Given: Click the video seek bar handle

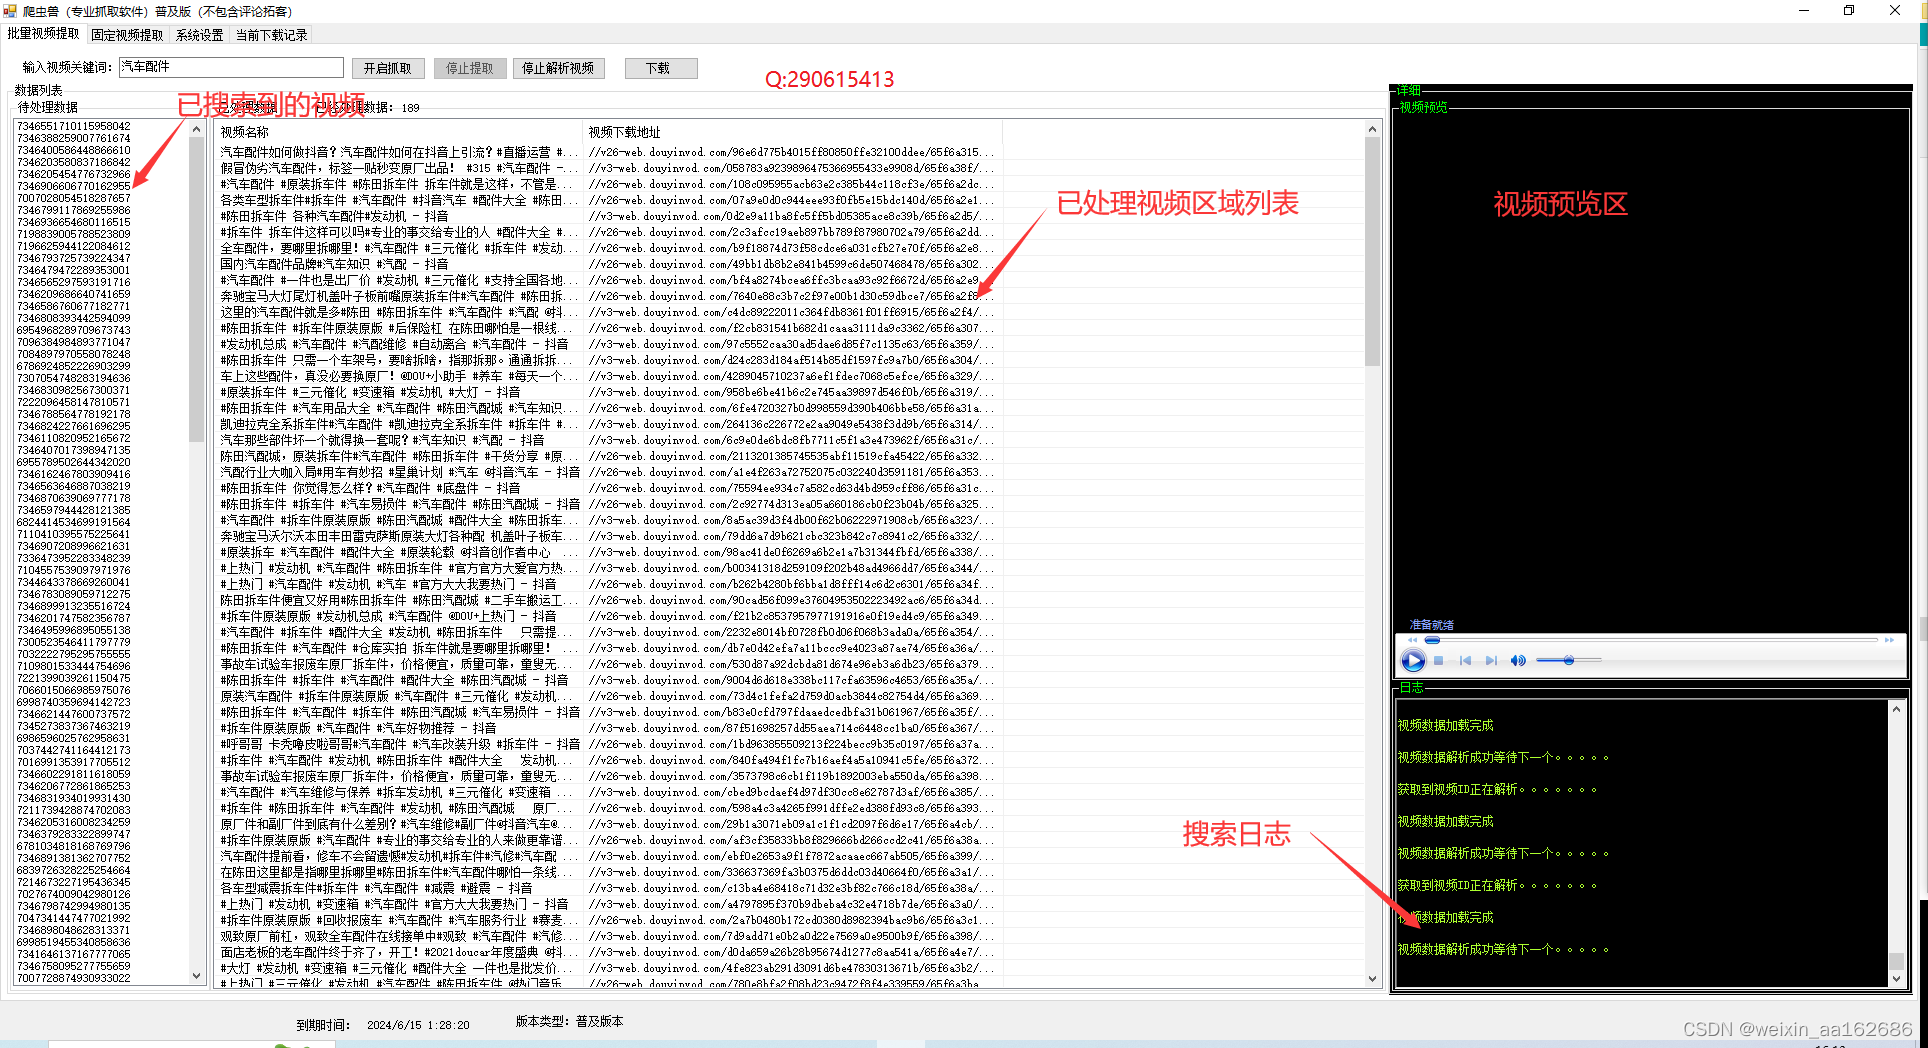Looking at the screenshot, I should 1432,640.
